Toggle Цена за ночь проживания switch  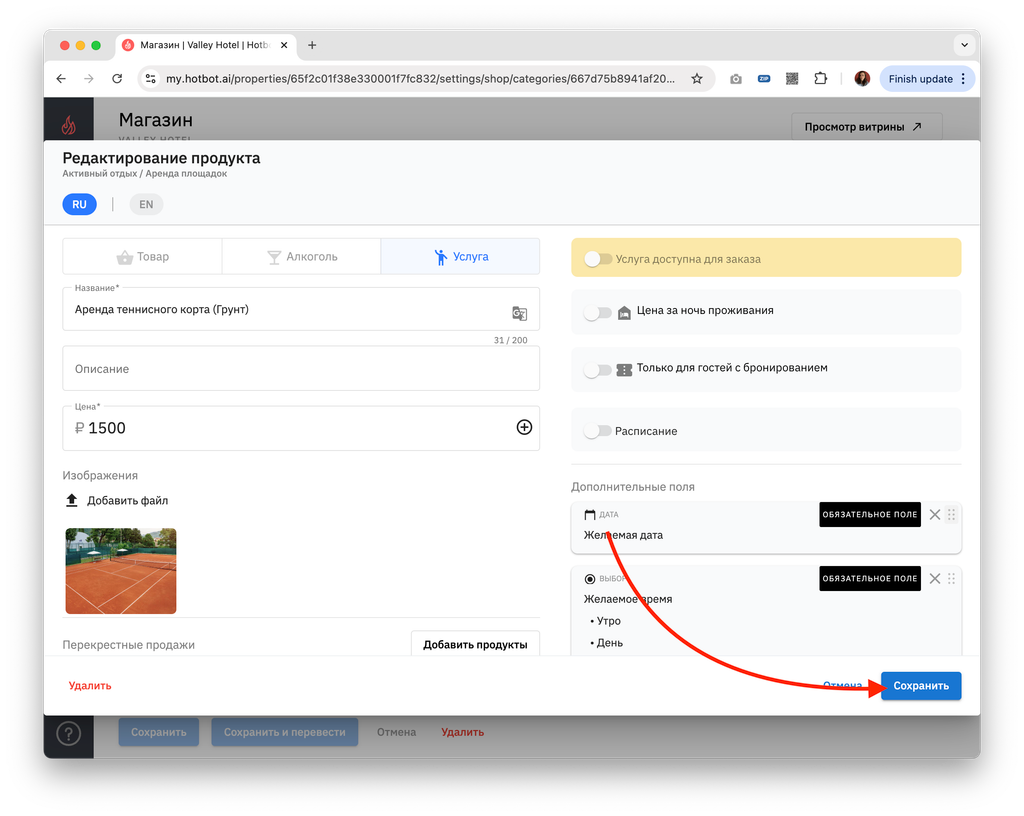click(x=598, y=313)
